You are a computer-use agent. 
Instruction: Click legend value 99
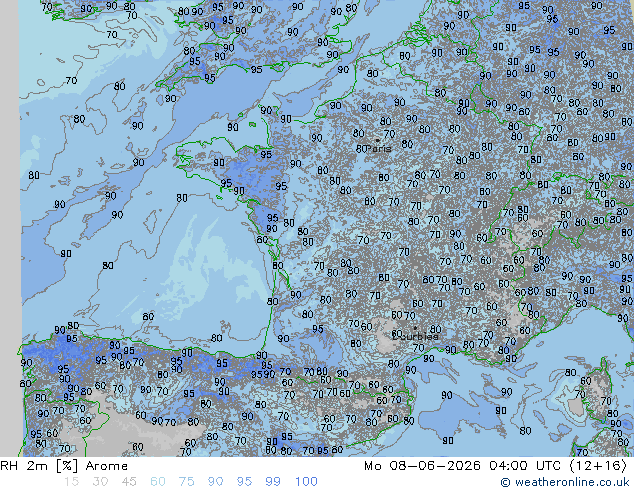coord(273,482)
